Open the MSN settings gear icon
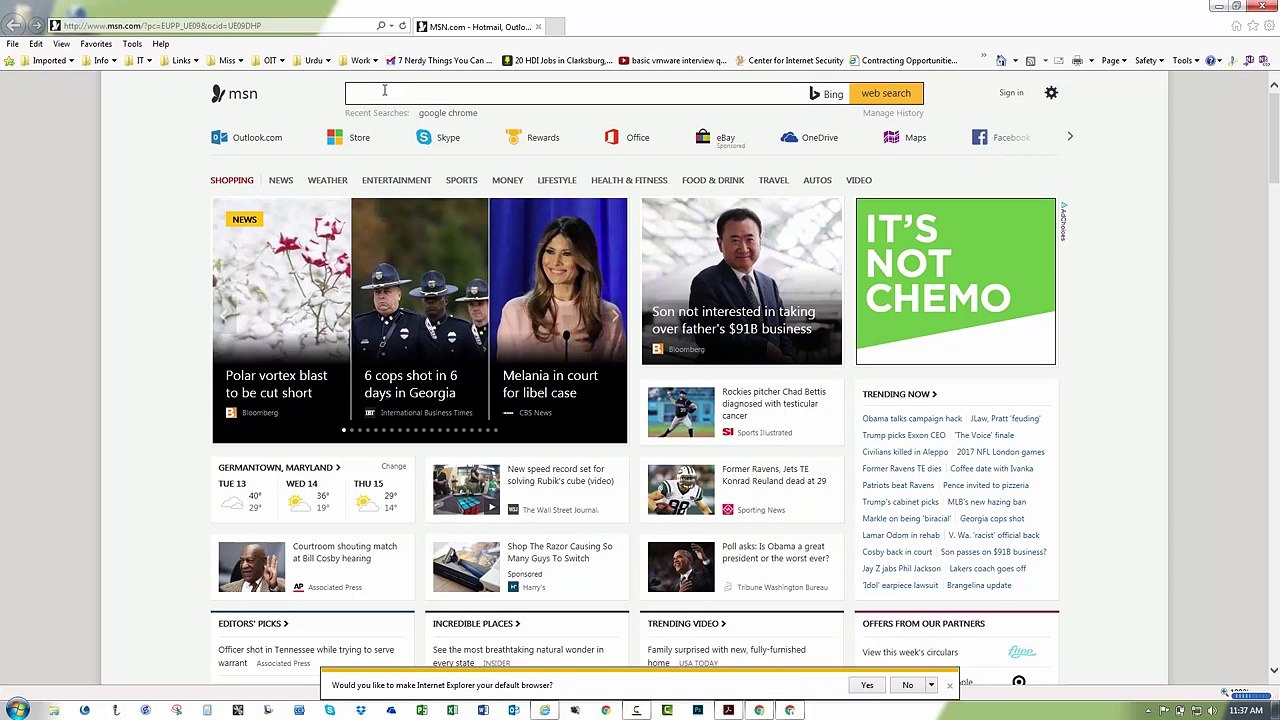The image size is (1280, 720). (1051, 93)
